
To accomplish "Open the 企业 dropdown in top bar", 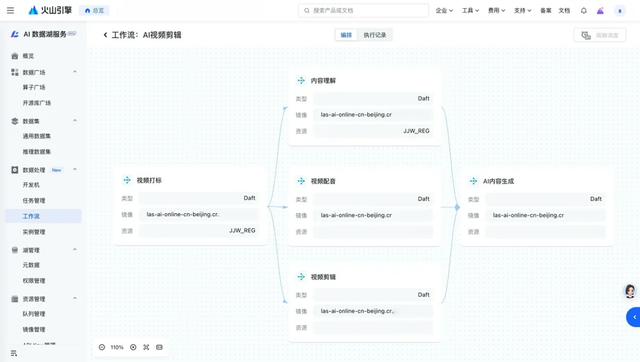I will pos(444,11).
